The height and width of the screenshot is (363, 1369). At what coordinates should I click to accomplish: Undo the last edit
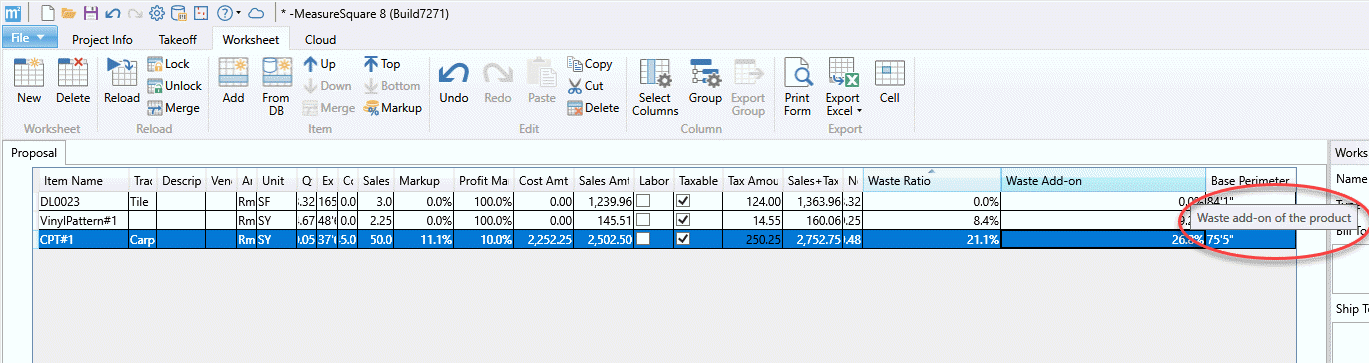(x=454, y=82)
